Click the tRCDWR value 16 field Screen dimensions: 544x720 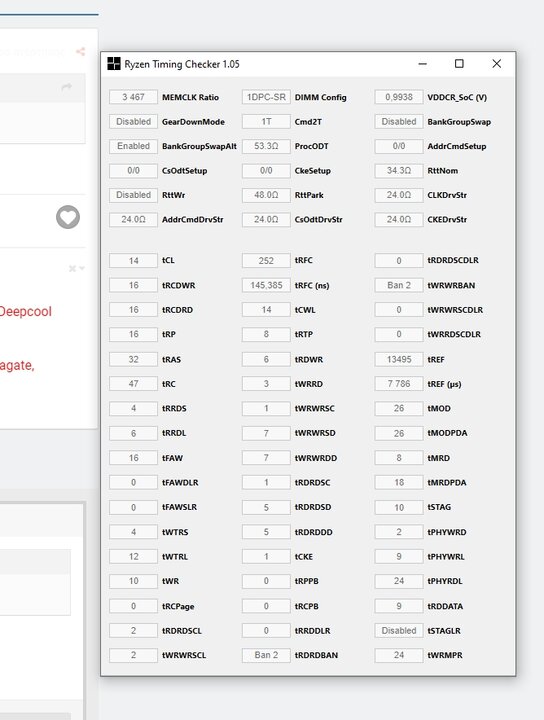133,285
